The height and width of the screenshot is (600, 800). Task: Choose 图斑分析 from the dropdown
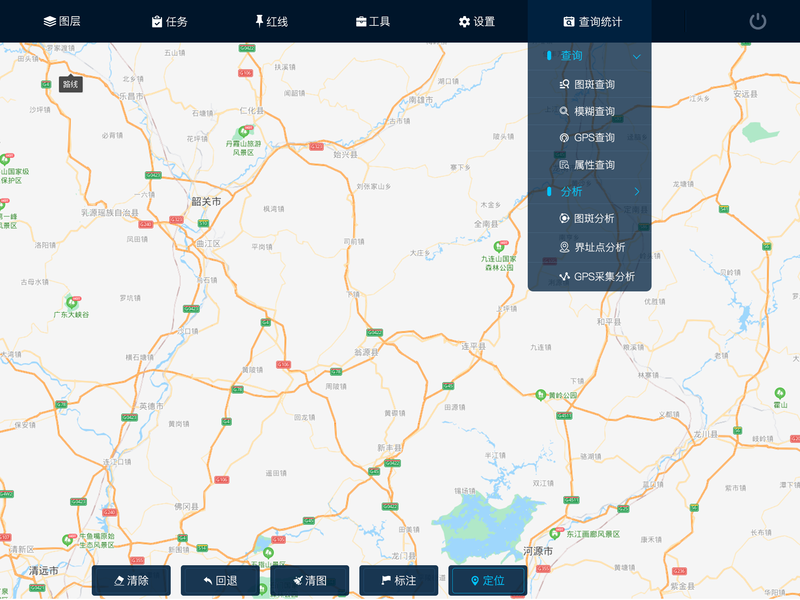pos(590,218)
